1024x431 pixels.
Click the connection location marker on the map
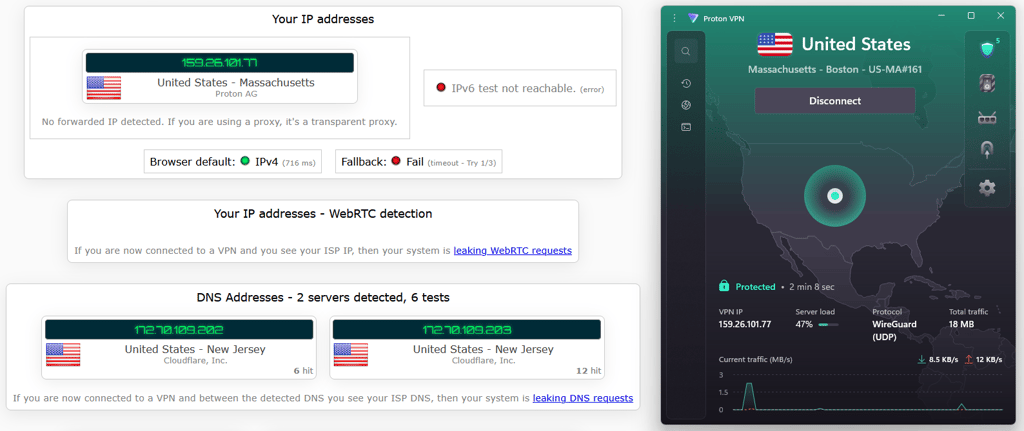click(x=834, y=195)
